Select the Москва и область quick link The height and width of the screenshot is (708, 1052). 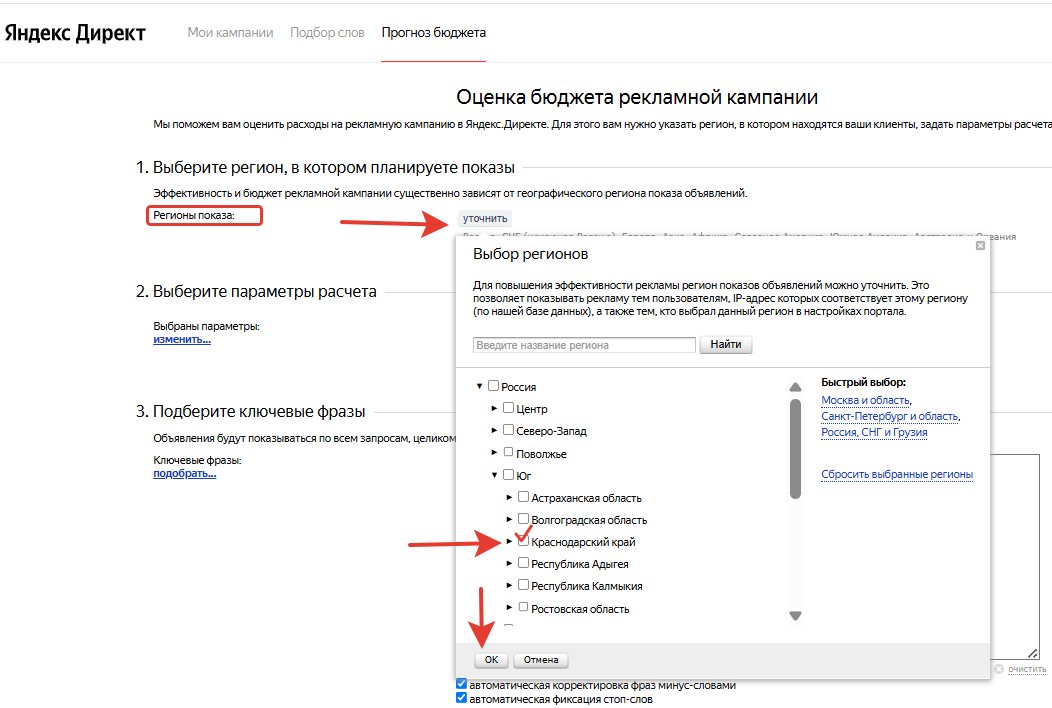click(x=865, y=400)
